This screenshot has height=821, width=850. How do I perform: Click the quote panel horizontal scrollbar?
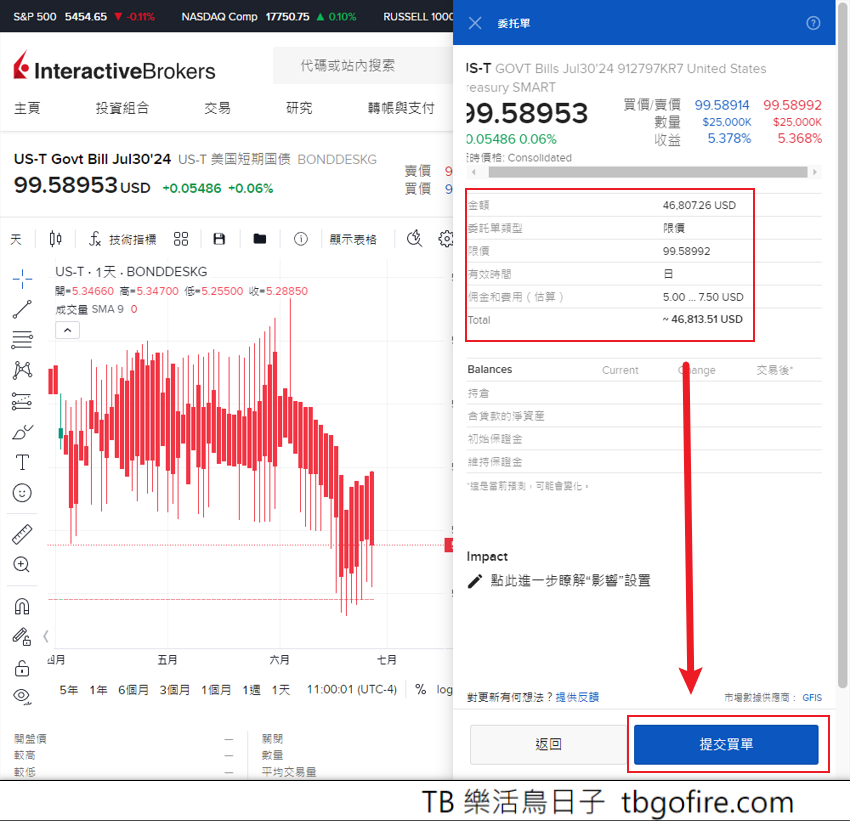click(x=648, y=172)
